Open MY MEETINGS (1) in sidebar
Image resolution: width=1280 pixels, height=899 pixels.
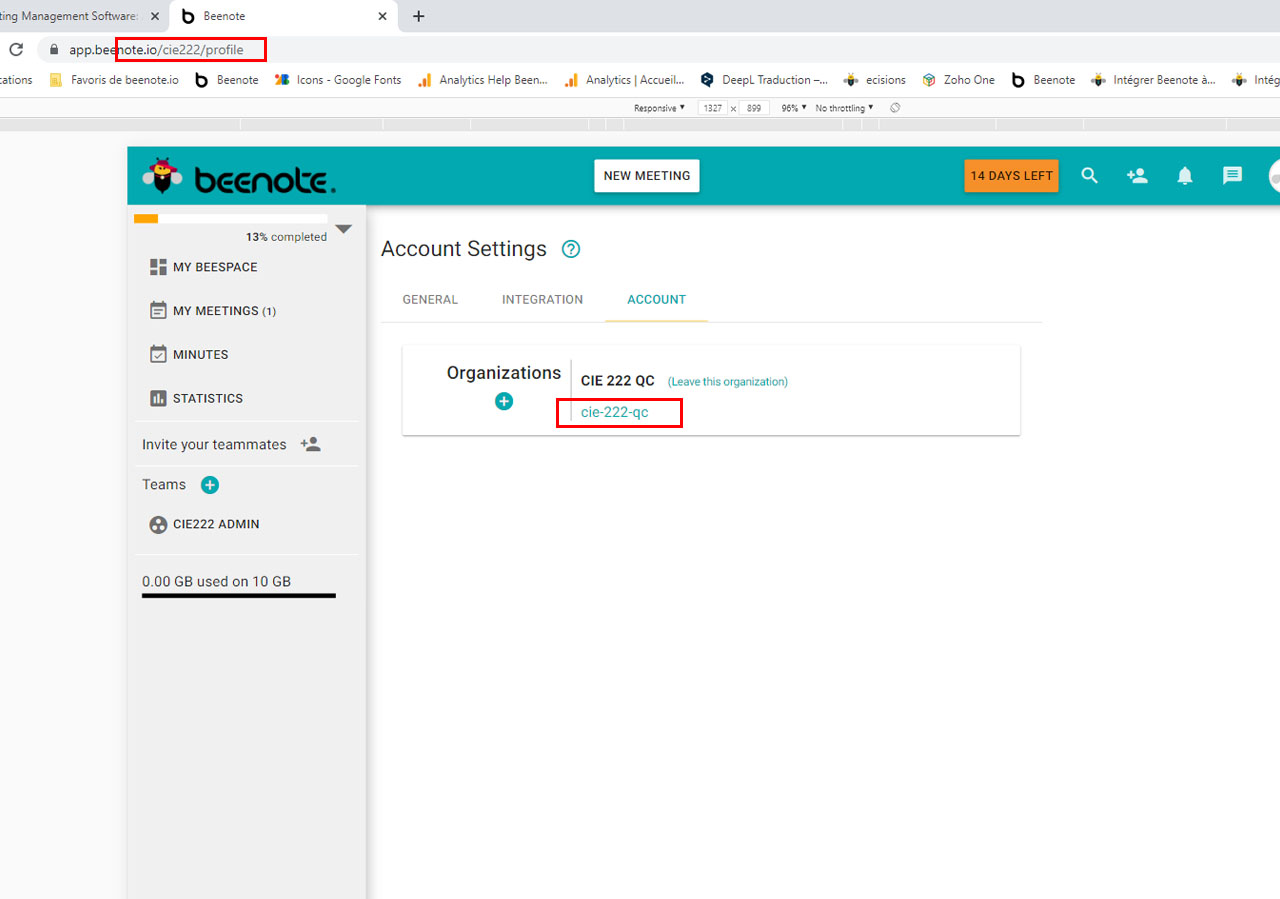pyautogui.click(x=224, y=311)
